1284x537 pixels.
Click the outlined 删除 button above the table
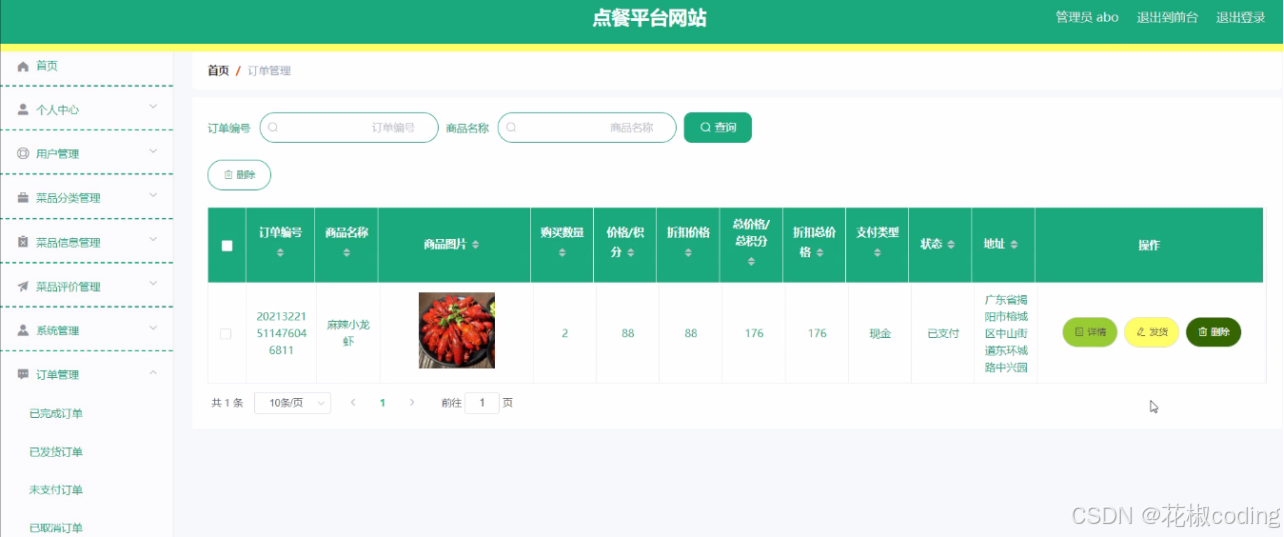(x=239, y=175)
